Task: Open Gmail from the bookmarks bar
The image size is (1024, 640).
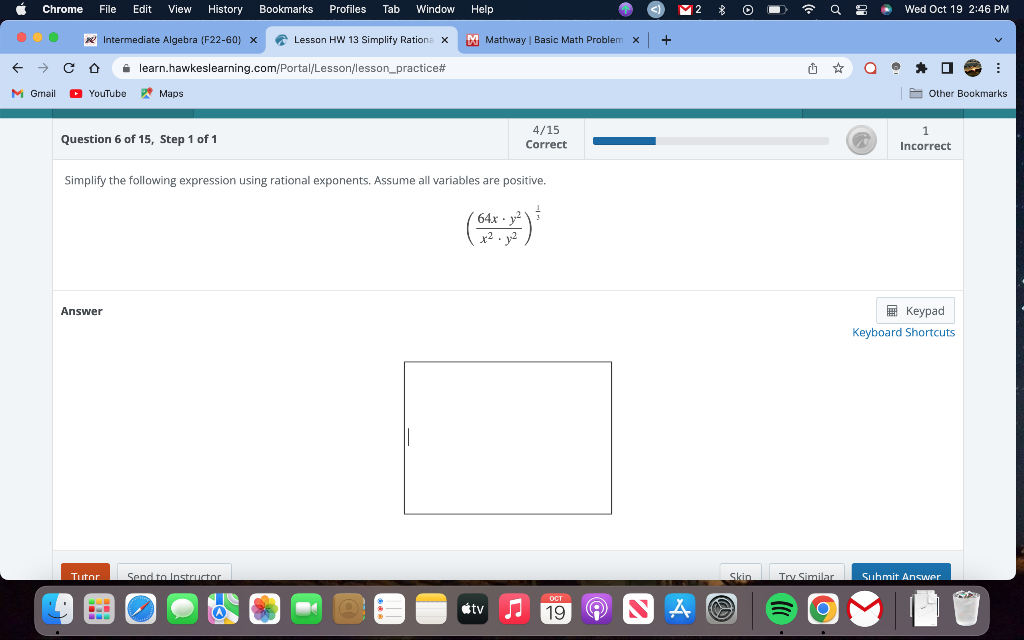Action: pyautogui.click(x=33, y=93)
